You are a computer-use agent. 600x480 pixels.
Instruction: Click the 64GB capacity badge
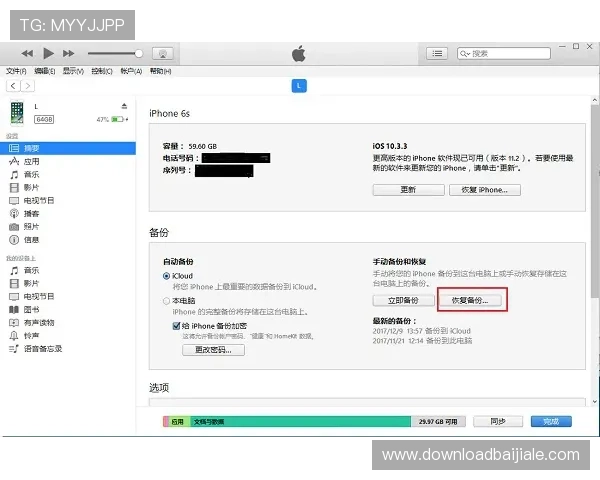[x=44, y=119]
